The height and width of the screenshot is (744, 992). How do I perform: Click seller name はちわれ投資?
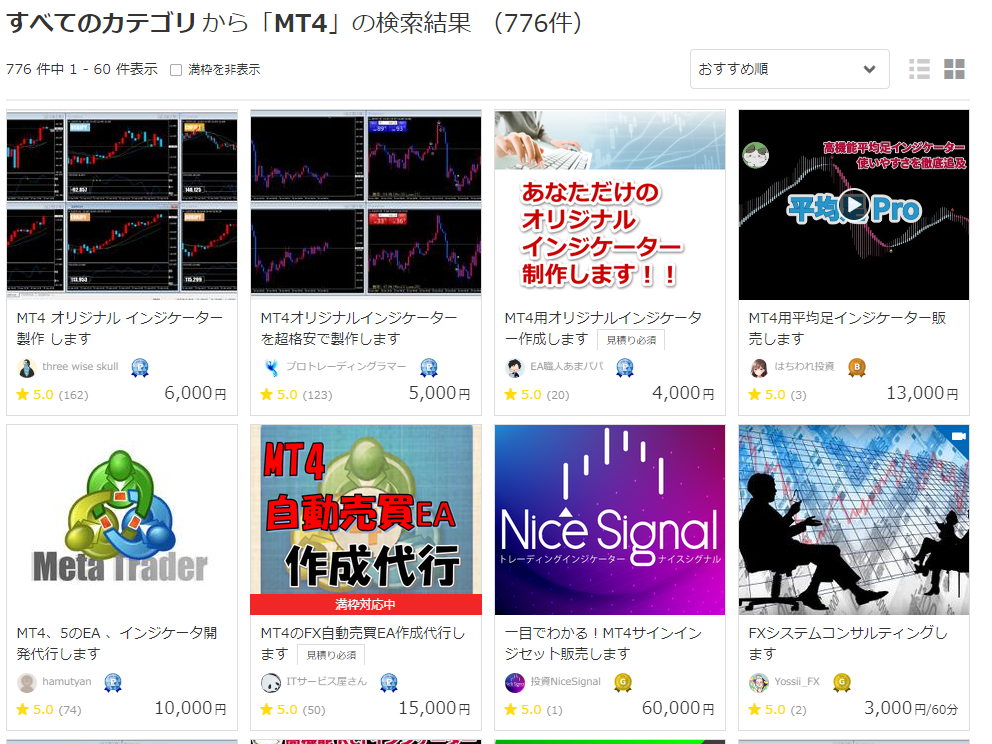point(804,366)
